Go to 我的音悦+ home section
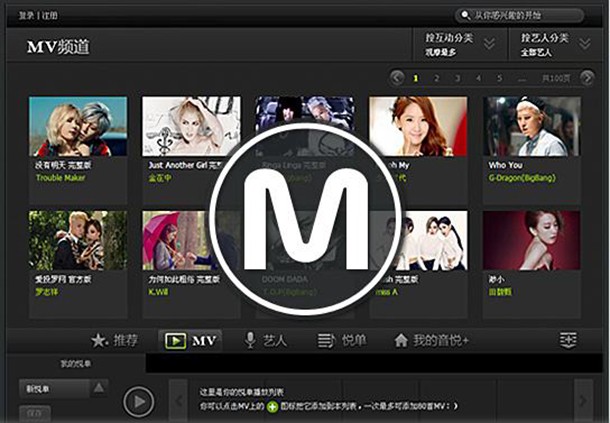The height and width of the screenshot is (423, 610). (x=431, y=340)
